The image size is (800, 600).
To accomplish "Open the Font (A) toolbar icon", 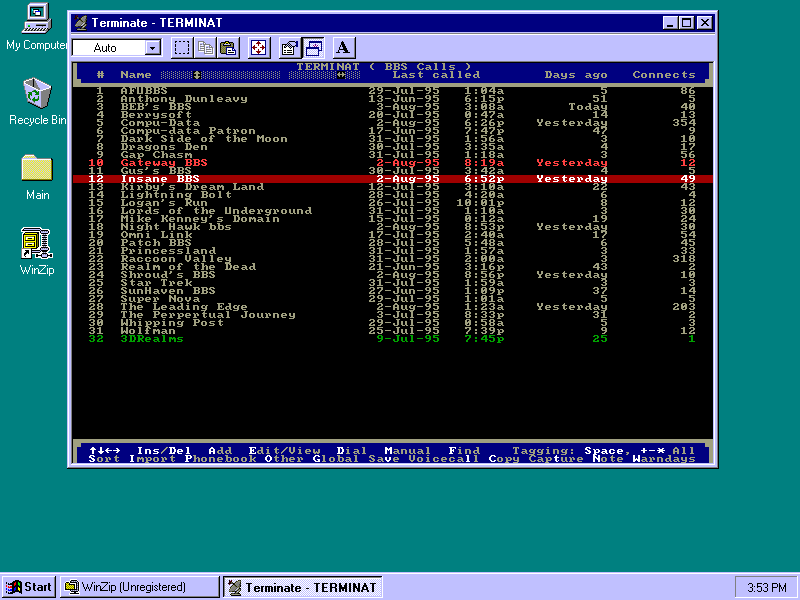I will pyautogui.click(x=343, y=48).
